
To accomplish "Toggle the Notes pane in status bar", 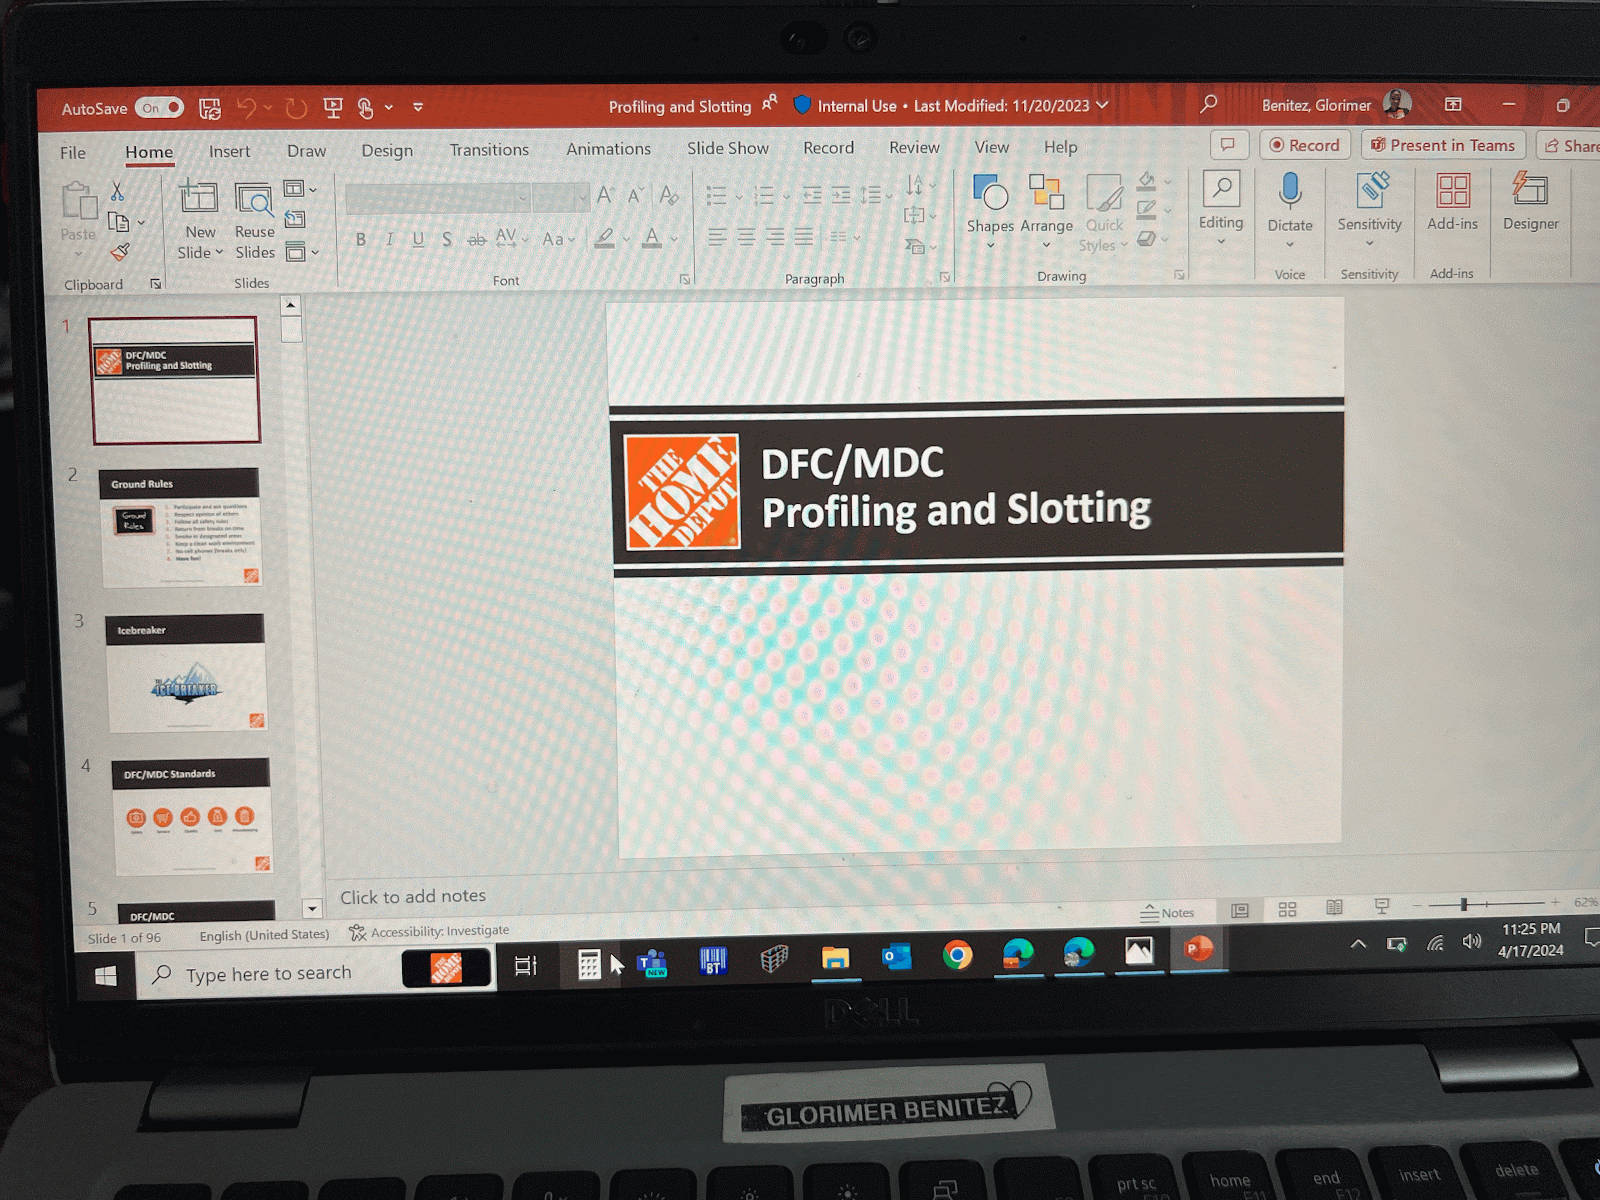I will [x=1167, y=912].
